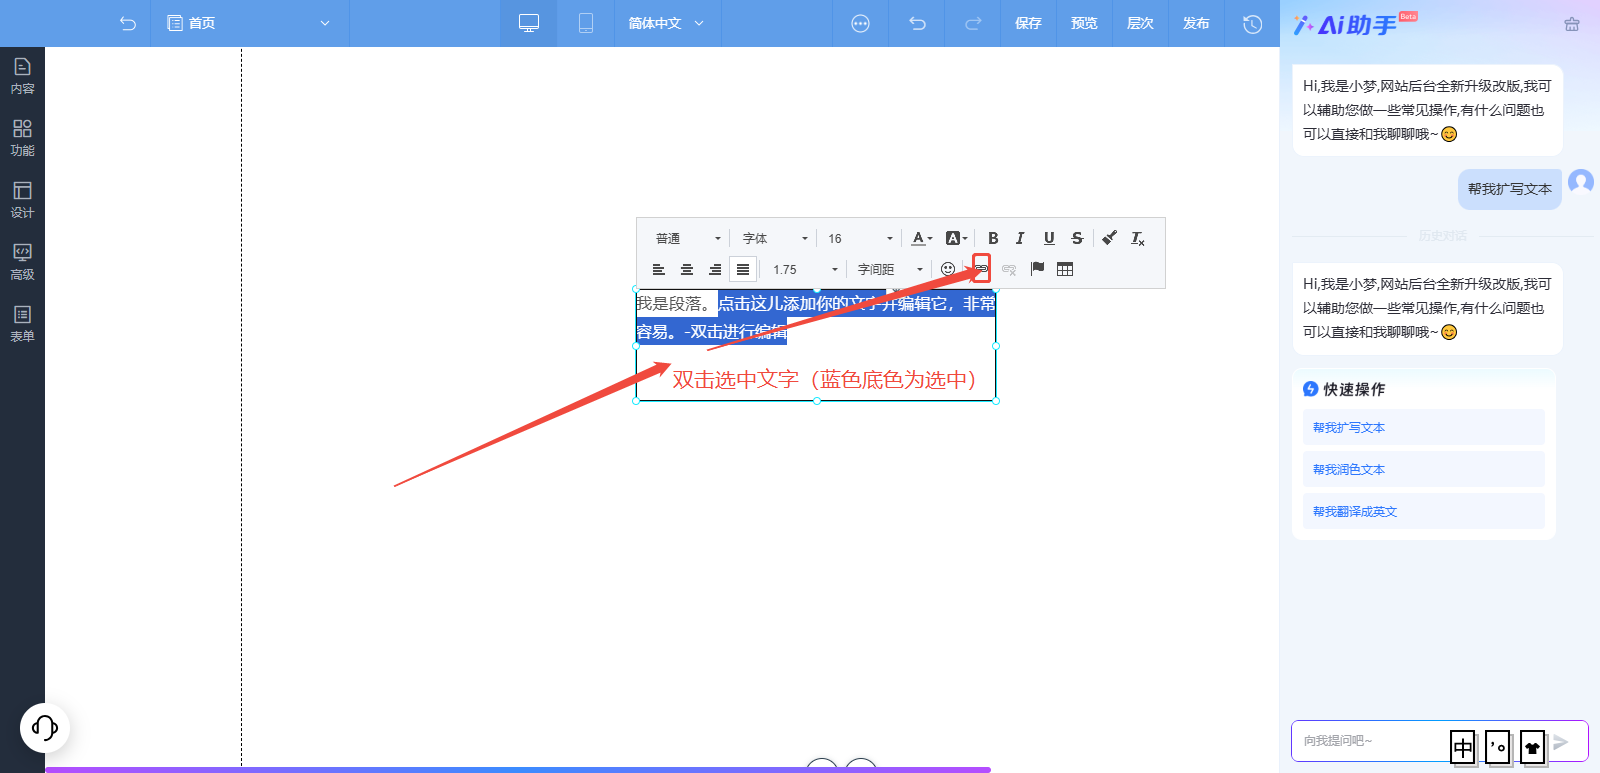Image resolution: width=1600 pixels, height=773 pixels.
Task: Open version history clock icon
Action: tap(1252, 24)
